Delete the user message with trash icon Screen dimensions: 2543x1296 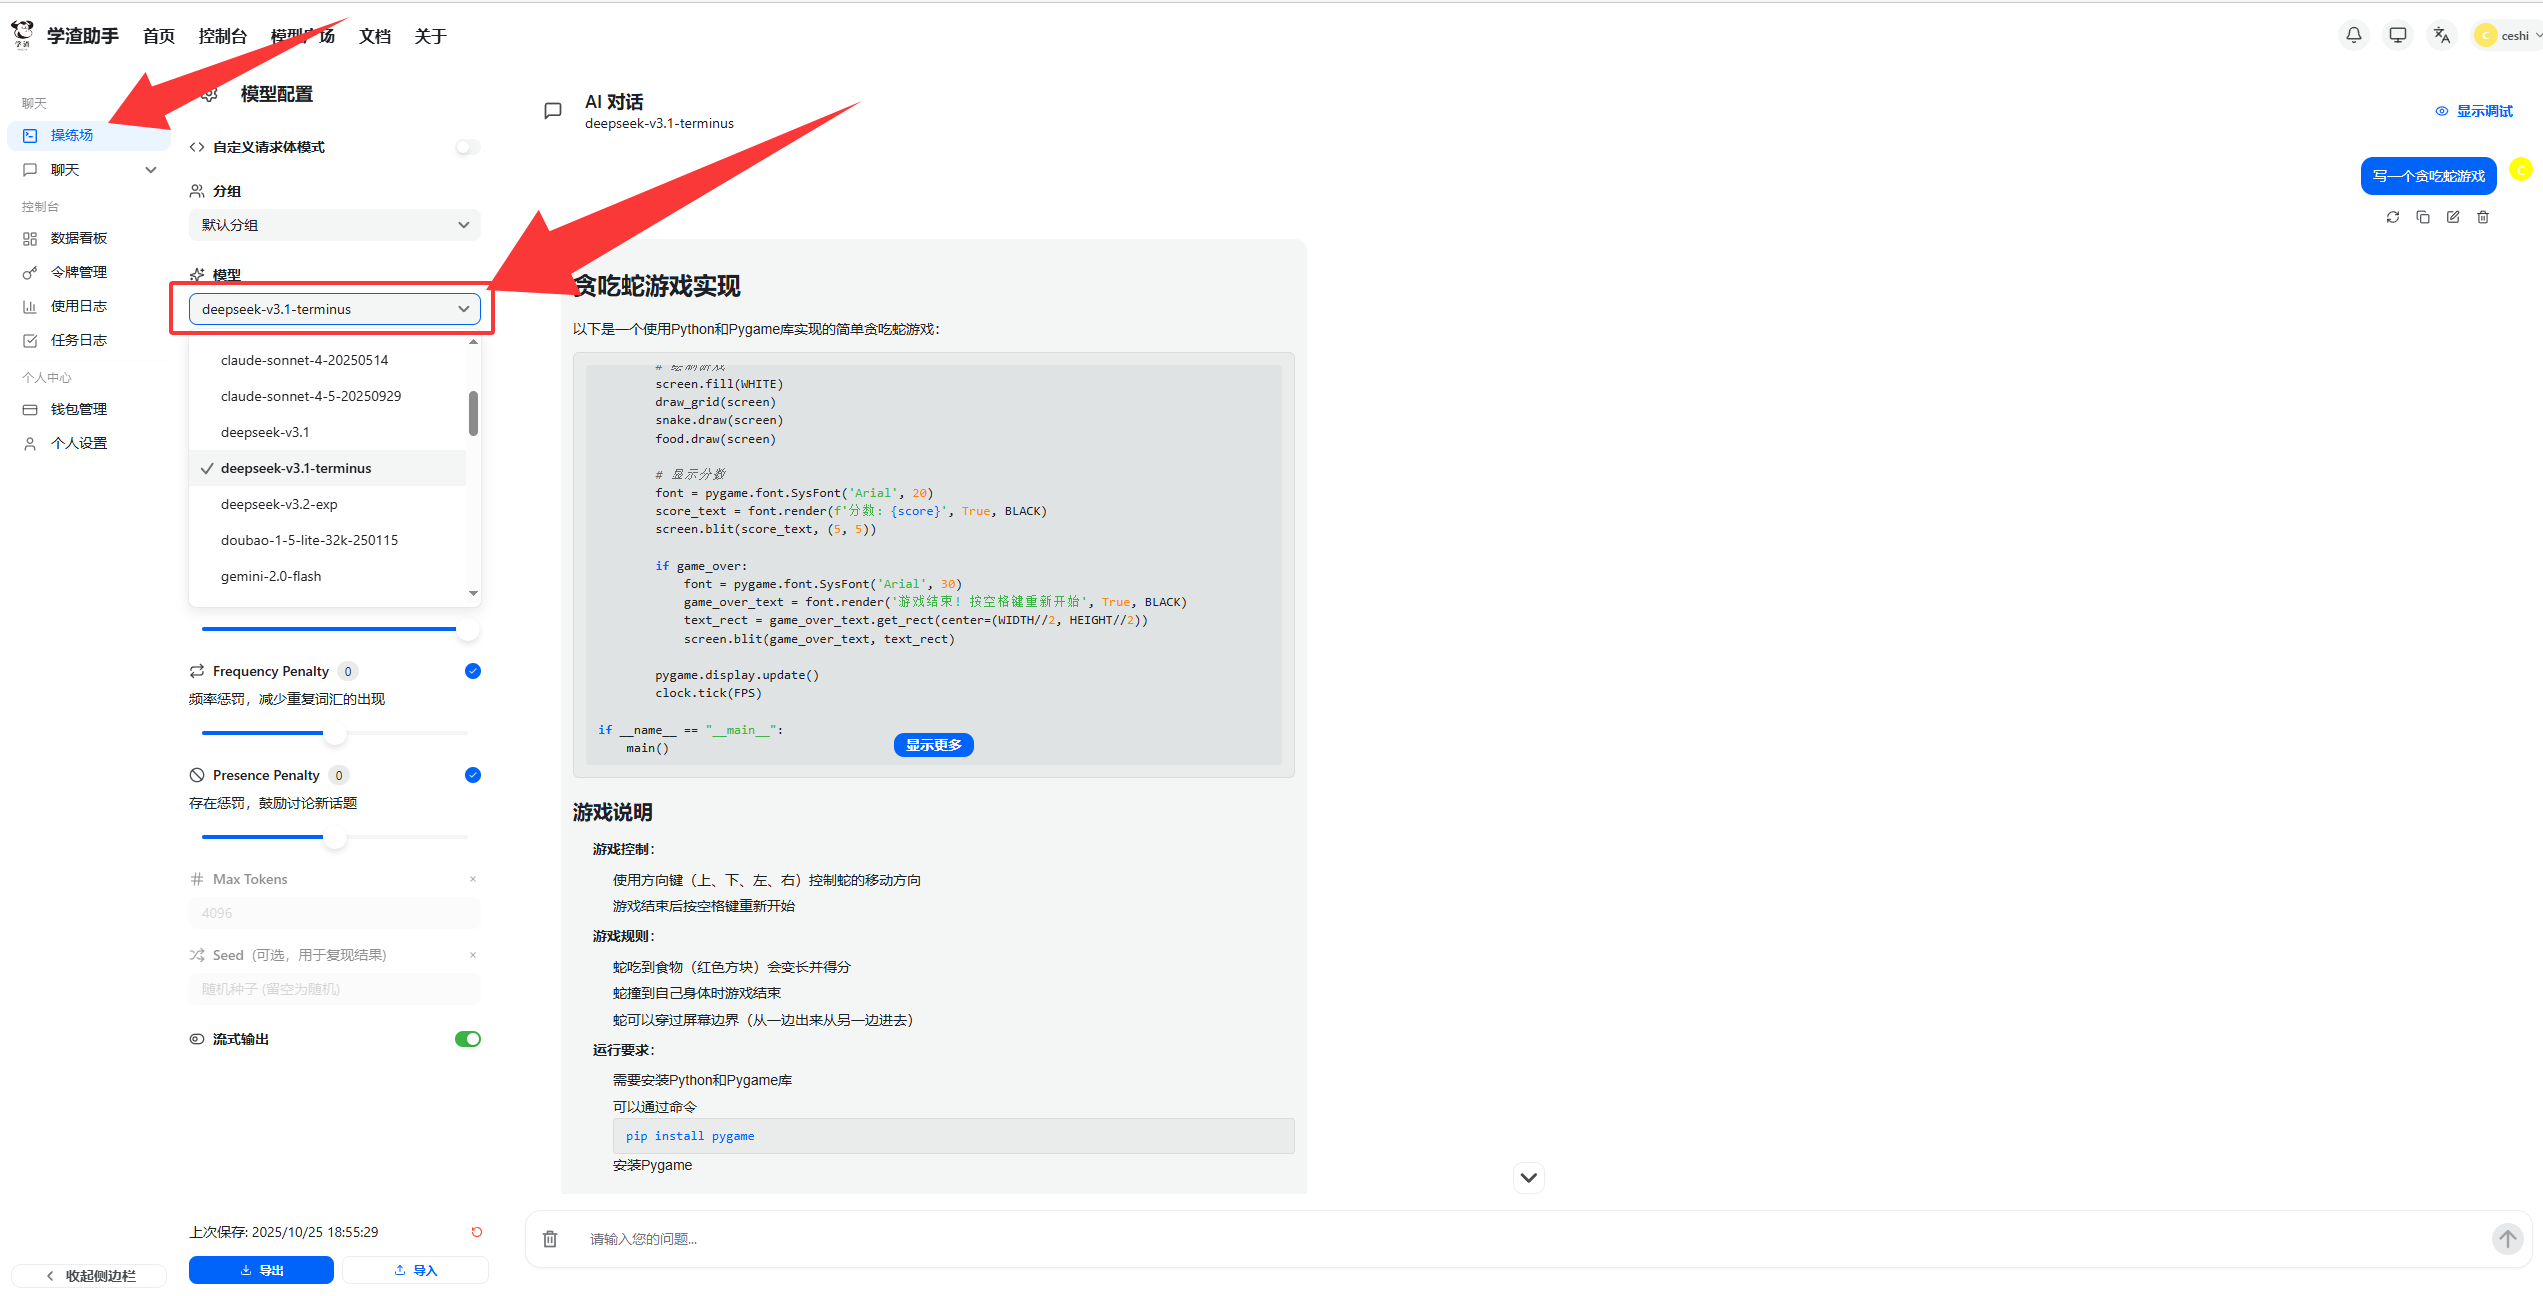(x=2482, y=217)
